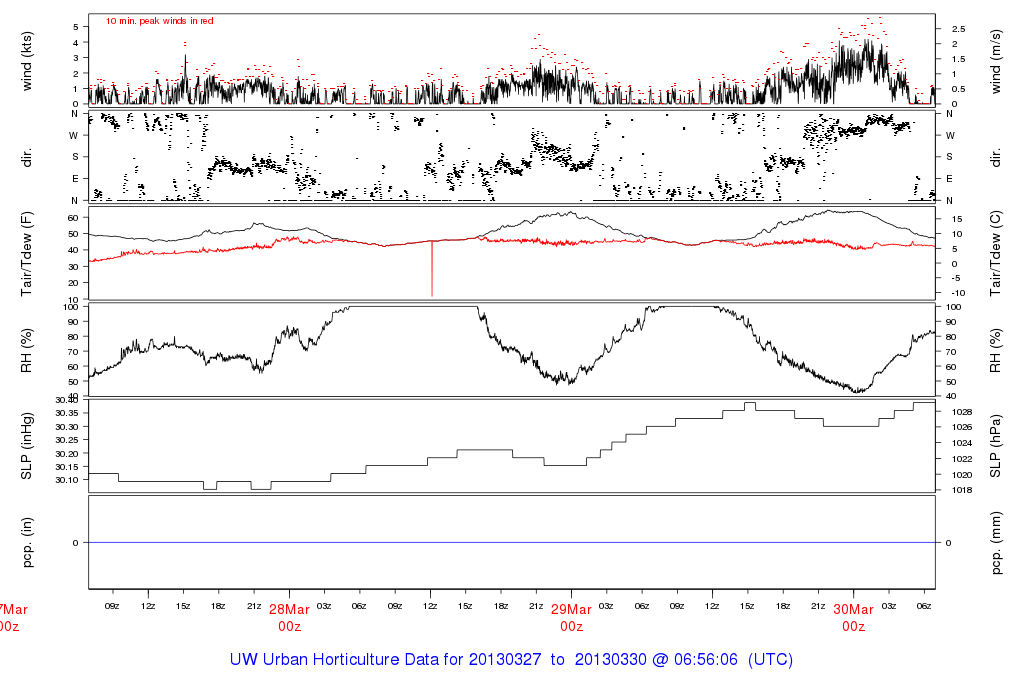Click the '30.10' pressure tick value
The height and width of the screenshot is (700, 1024).
[68, 480]
